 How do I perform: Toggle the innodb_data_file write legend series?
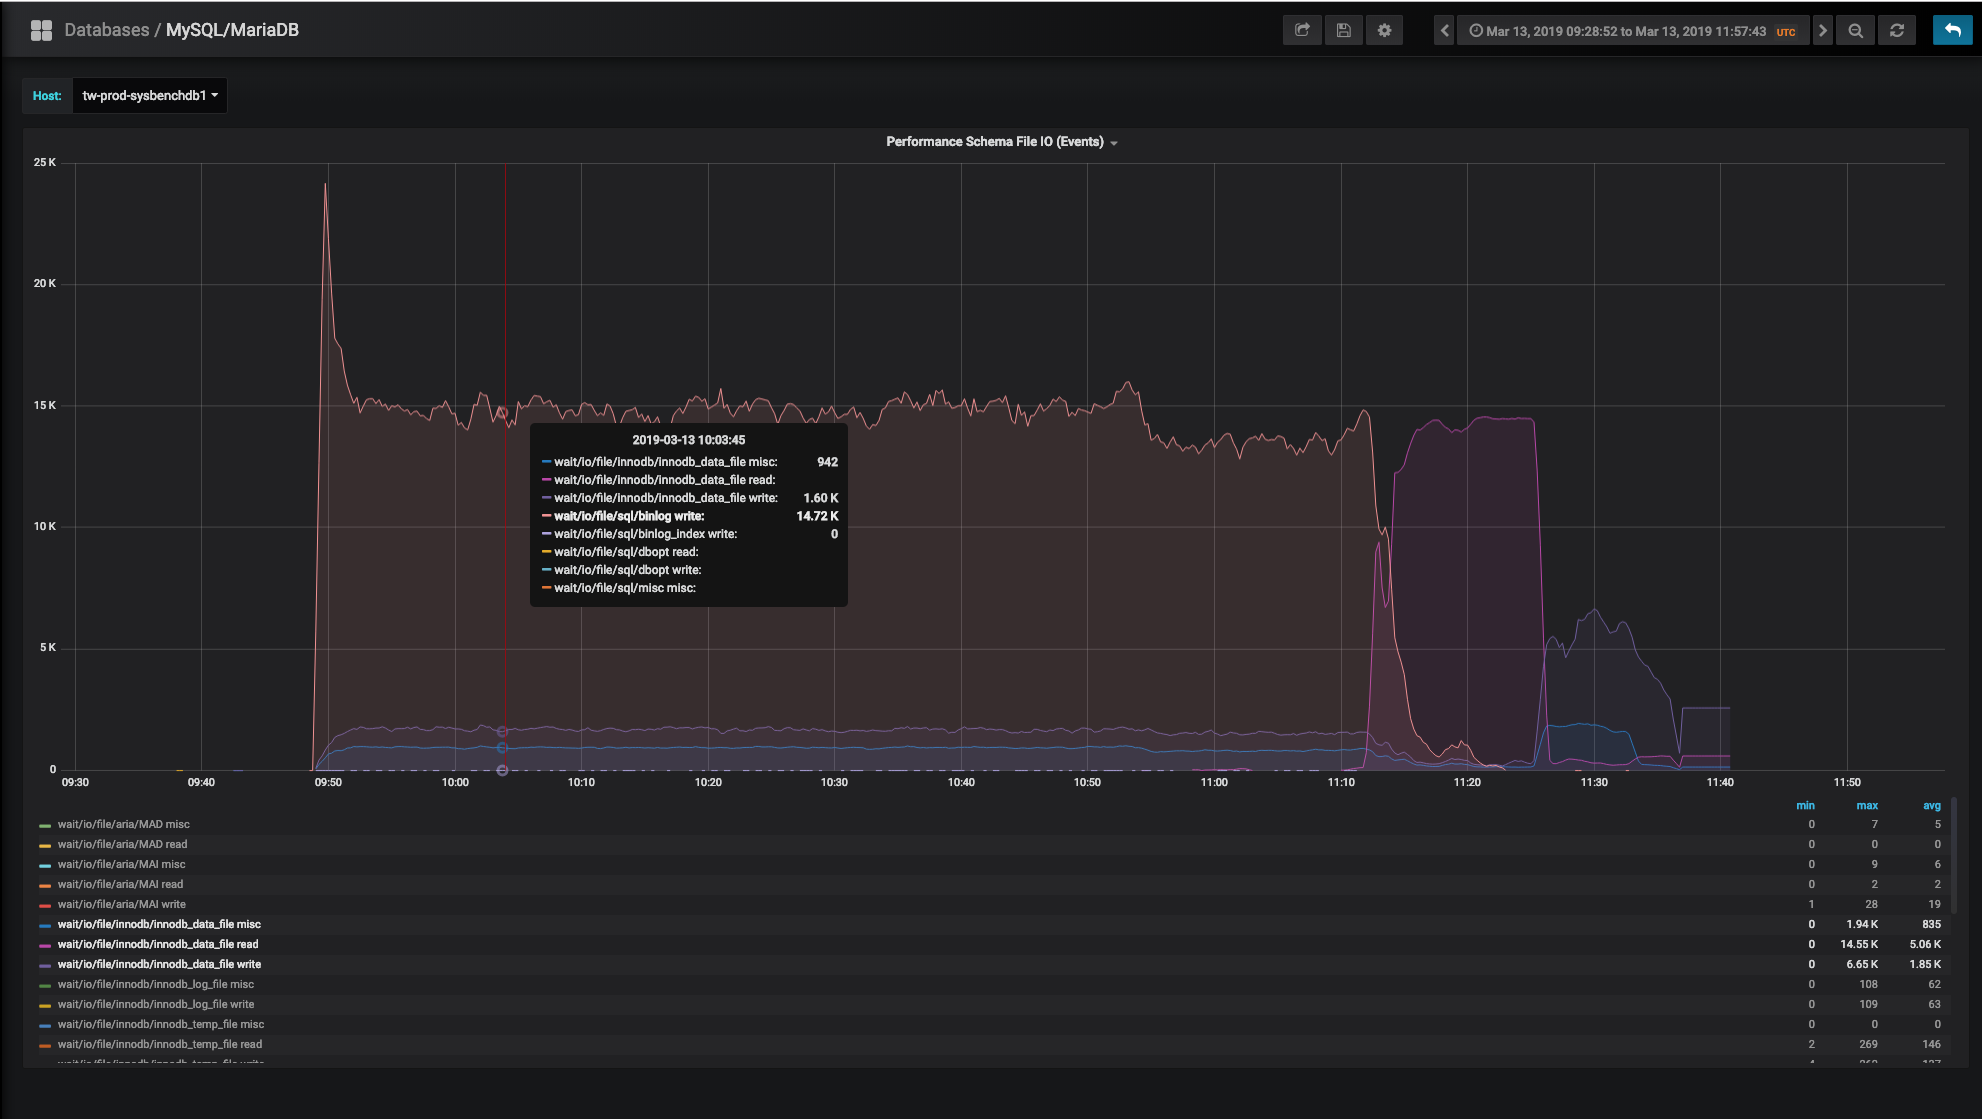159,964
